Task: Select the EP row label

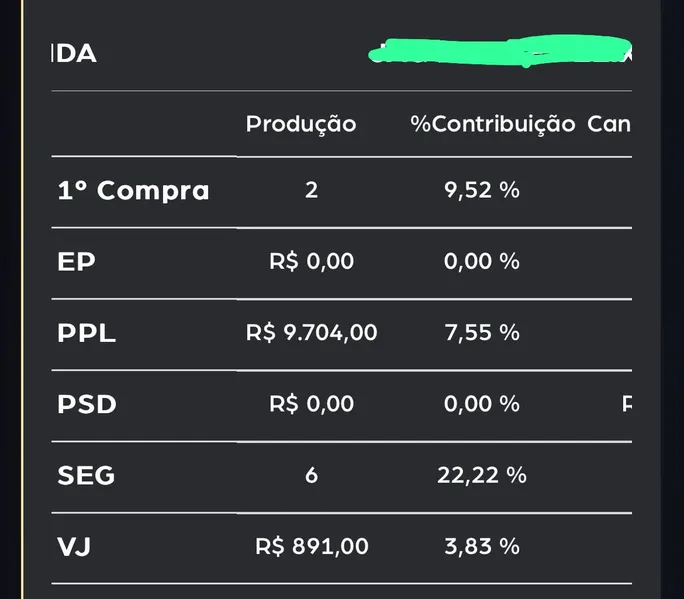Action: point(76,262)
